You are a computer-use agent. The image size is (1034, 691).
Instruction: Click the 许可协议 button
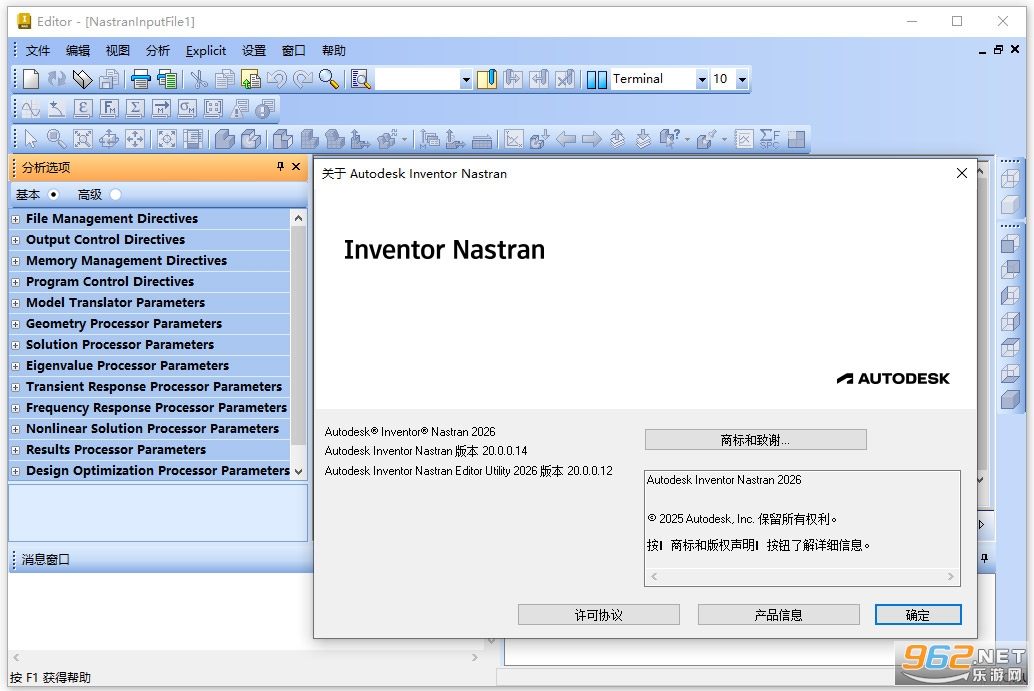point(599,615)
